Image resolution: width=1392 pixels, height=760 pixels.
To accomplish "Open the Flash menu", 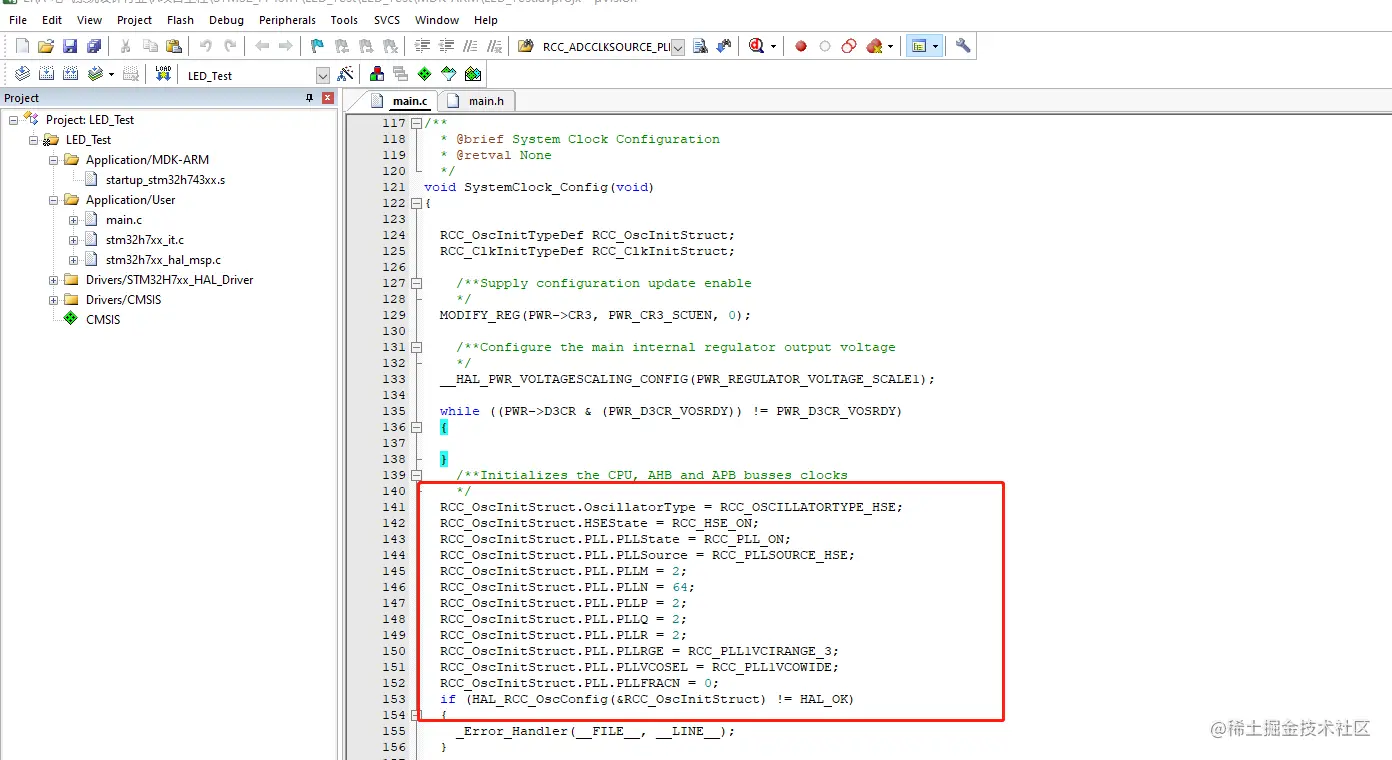I will pos(181,20).
